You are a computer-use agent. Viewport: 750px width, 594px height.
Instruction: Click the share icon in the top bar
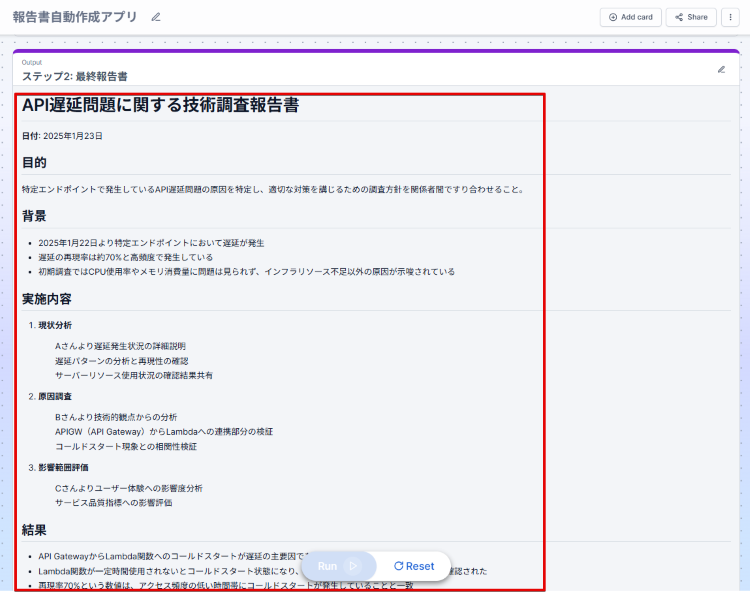(x=679, y=17)
